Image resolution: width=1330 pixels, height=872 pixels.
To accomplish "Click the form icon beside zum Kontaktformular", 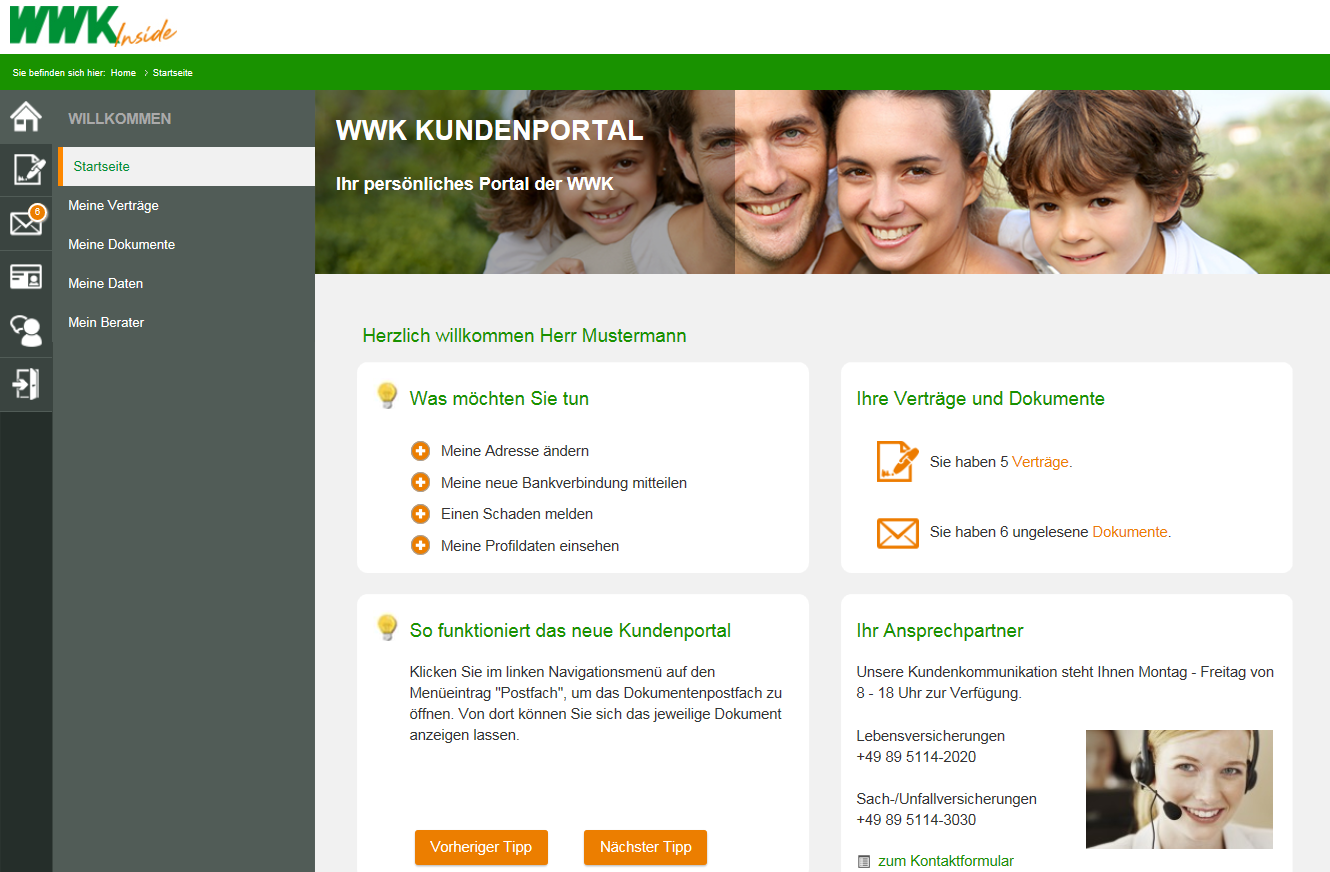I will (x=864, y=861).
